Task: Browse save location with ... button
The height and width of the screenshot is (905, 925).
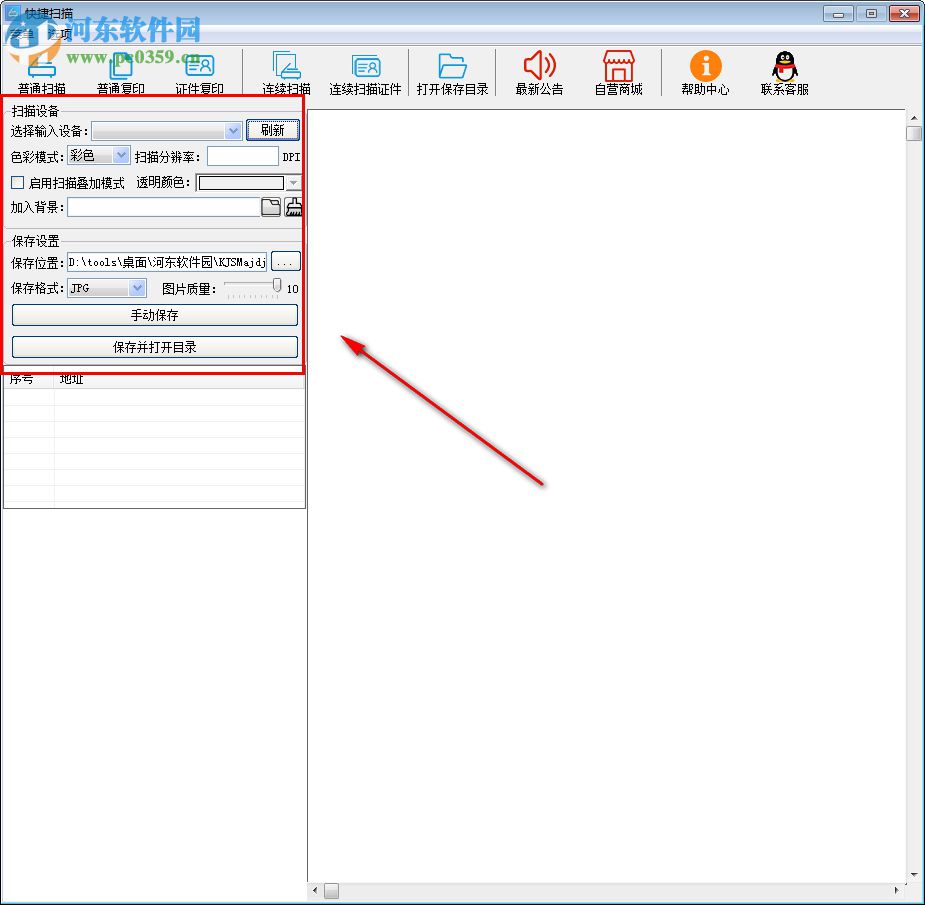Action: pos(286,261)
